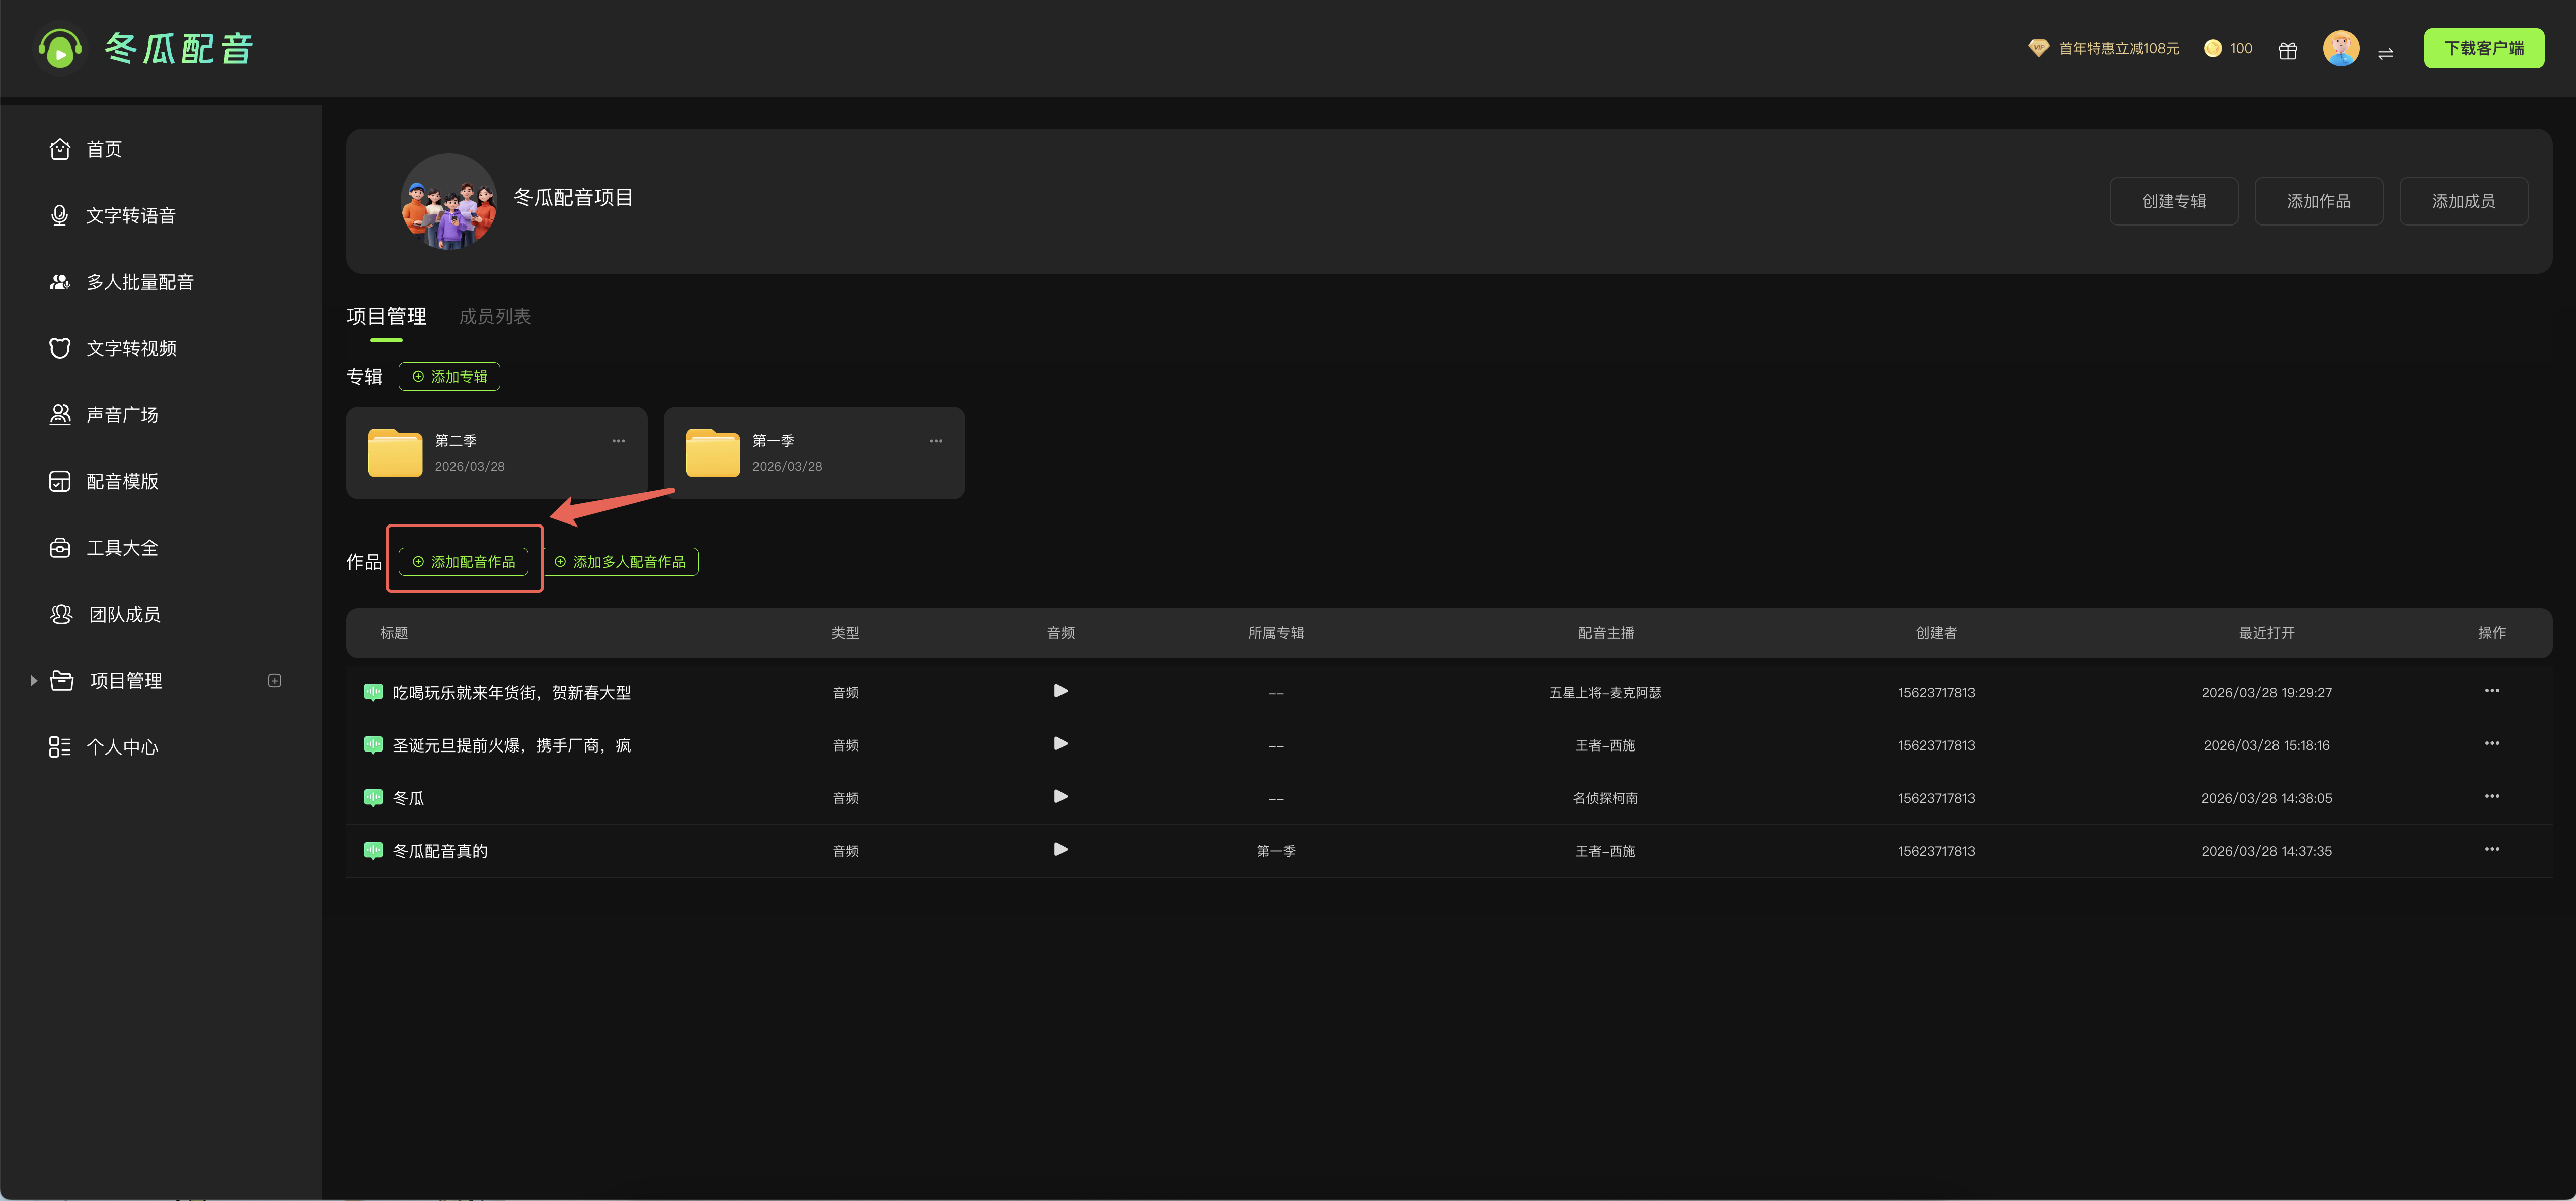Open the user avatar profile
Screen dimensions: 2576x1201
click(x=2340, y=48)
